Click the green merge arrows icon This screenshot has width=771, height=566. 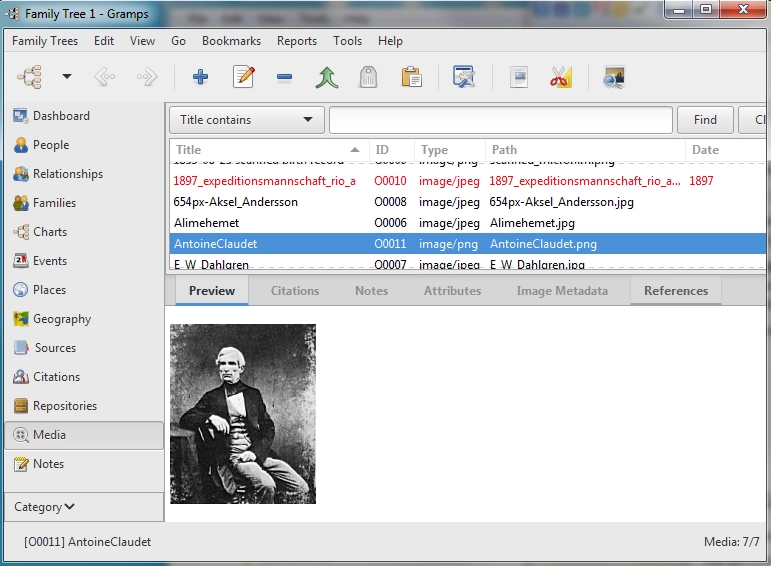tap(326, 77)
